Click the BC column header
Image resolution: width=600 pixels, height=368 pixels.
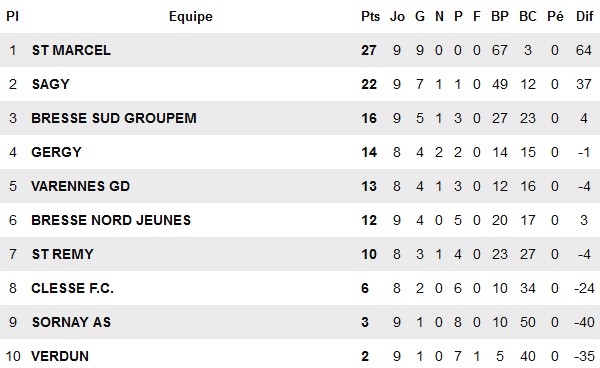pos(528,16)
